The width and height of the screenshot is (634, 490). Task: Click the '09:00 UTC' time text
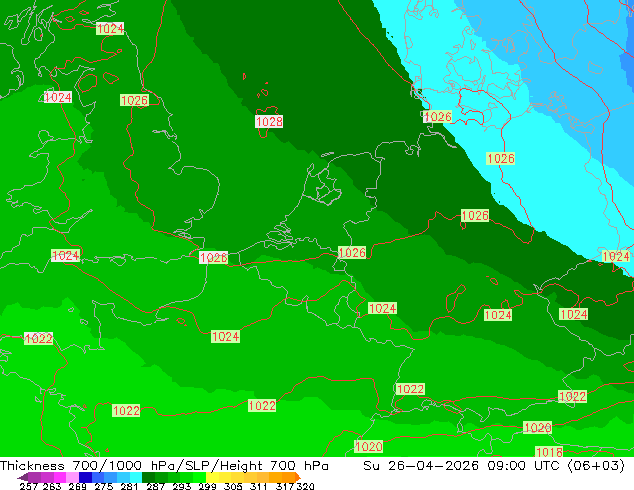pos(523,466)
